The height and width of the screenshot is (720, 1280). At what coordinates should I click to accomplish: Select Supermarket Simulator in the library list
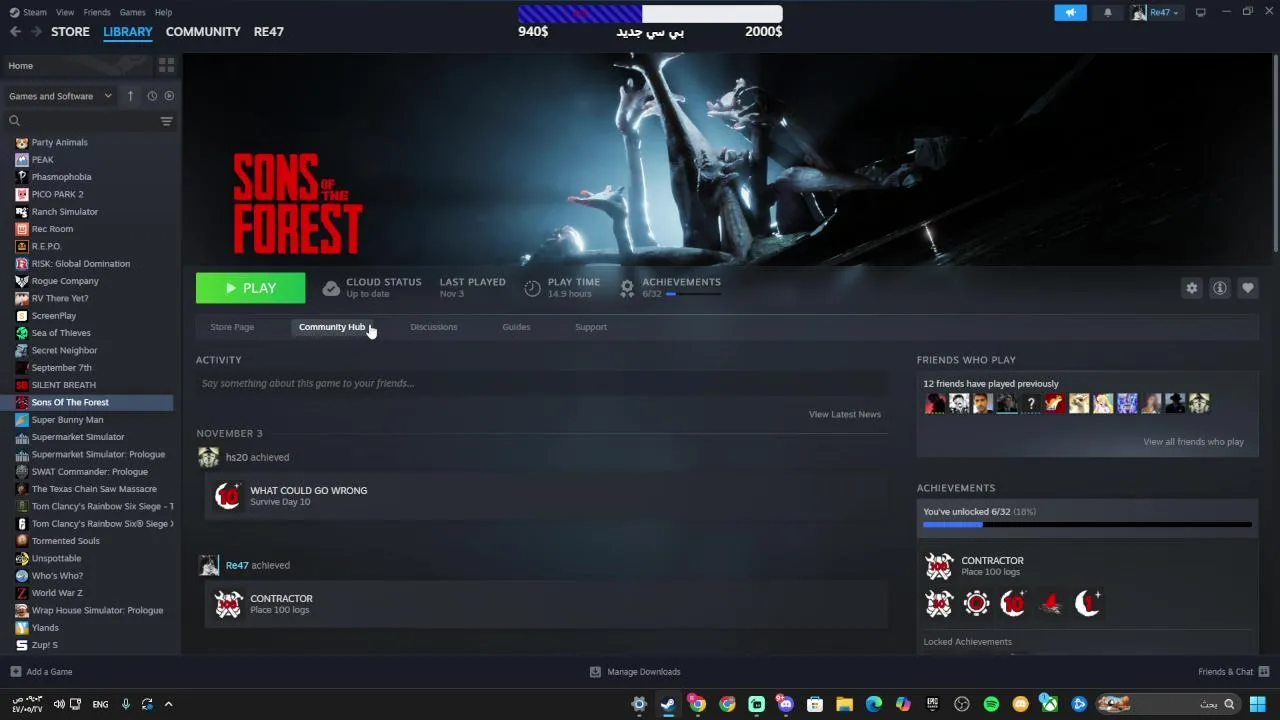78,437
